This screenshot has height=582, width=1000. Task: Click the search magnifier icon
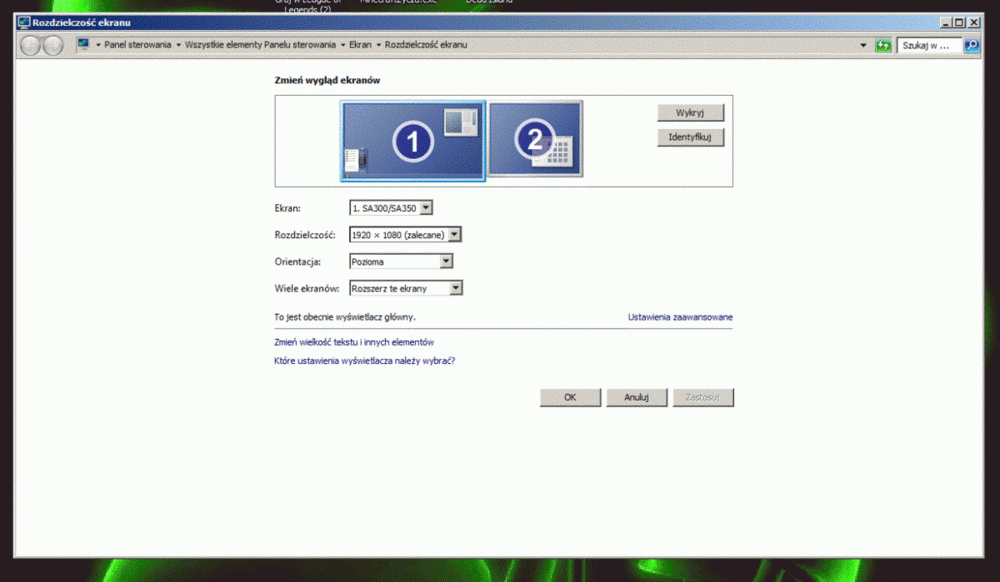point(971,45)
